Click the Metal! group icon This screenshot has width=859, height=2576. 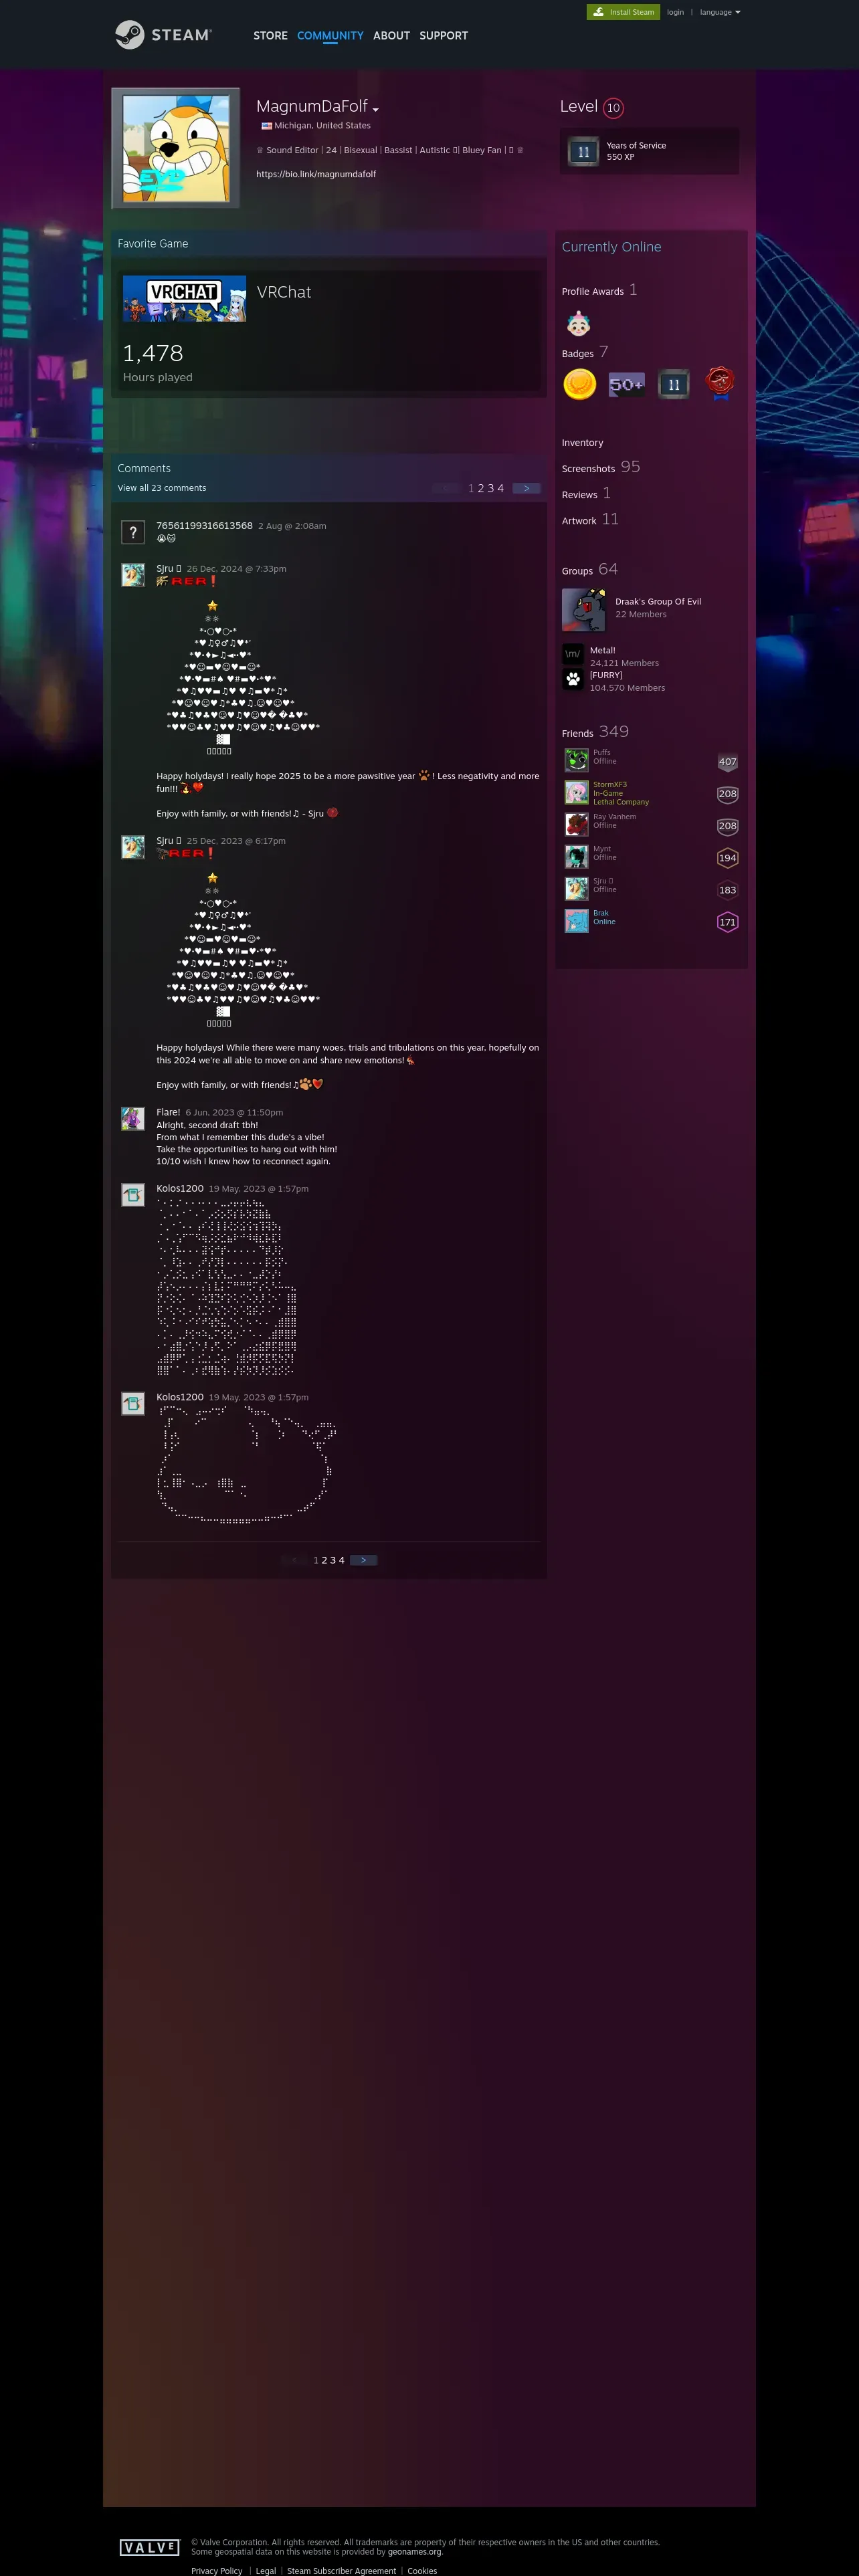(573, 654)
